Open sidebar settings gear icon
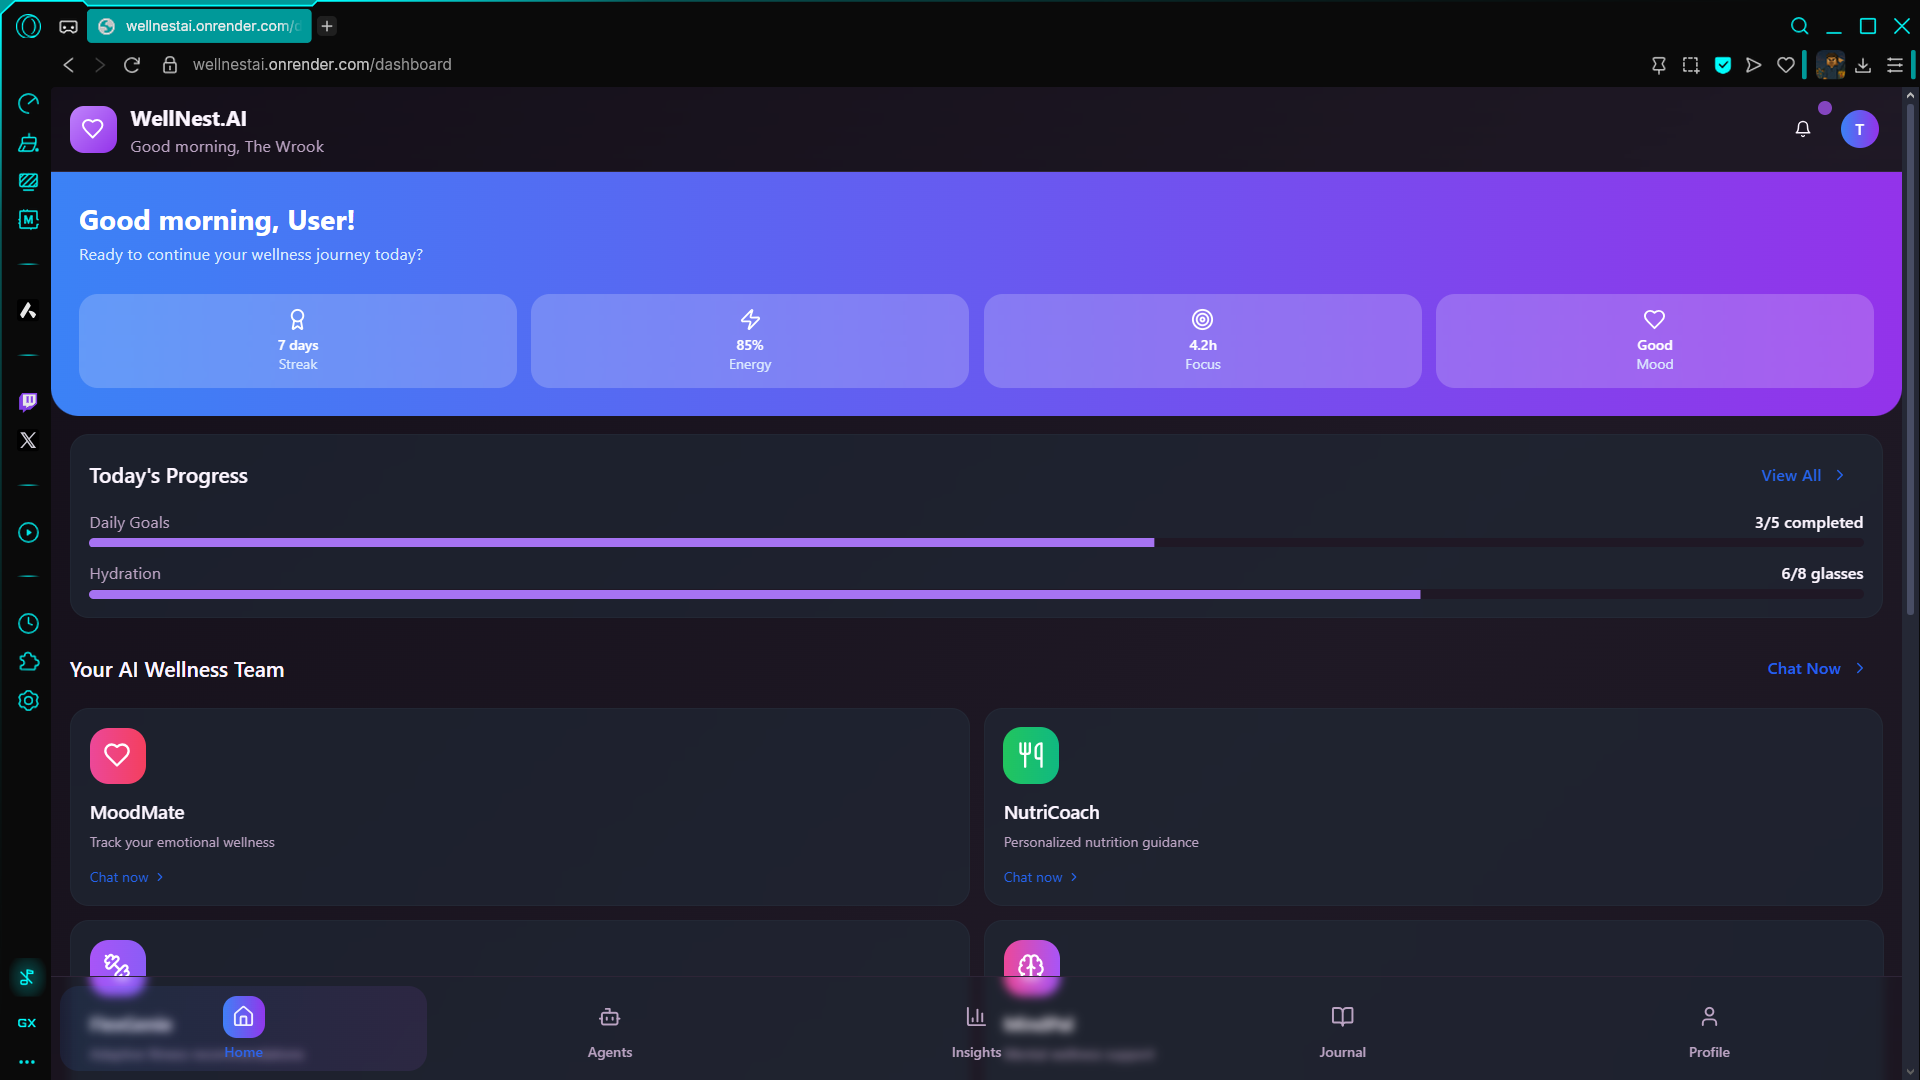This screenshot has height=1080, width=1920. click(x=28, y=701)
